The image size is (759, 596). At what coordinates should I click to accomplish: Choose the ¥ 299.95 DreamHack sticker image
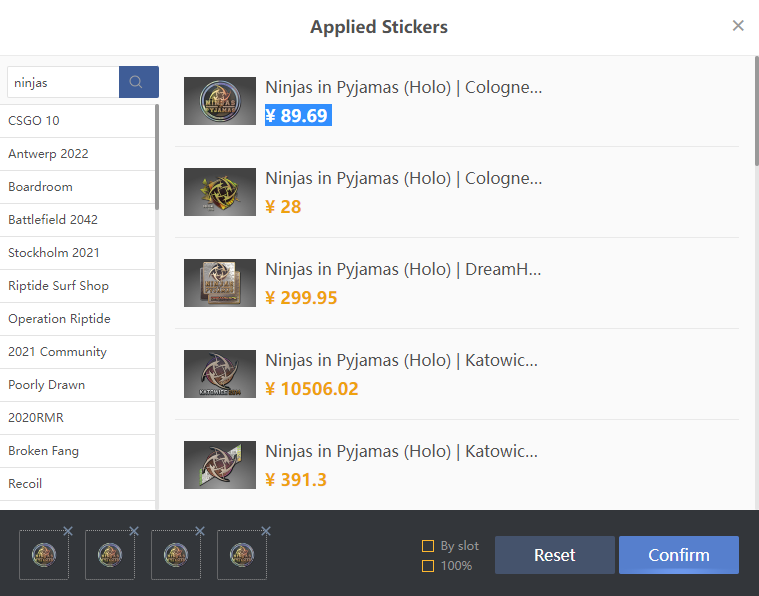(220, 283)
